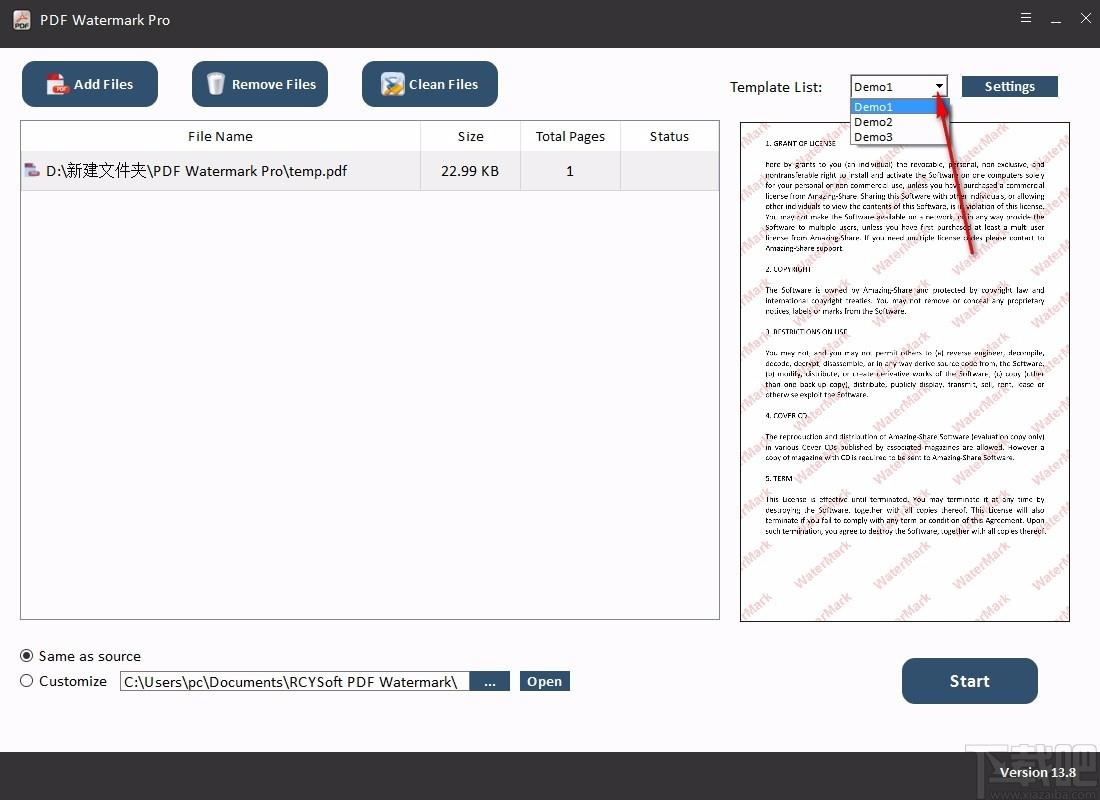Image resolution: width=1100 pixels, height=800 pixels.
Task: Click the Clean Files button label
Action: [443, 84]
